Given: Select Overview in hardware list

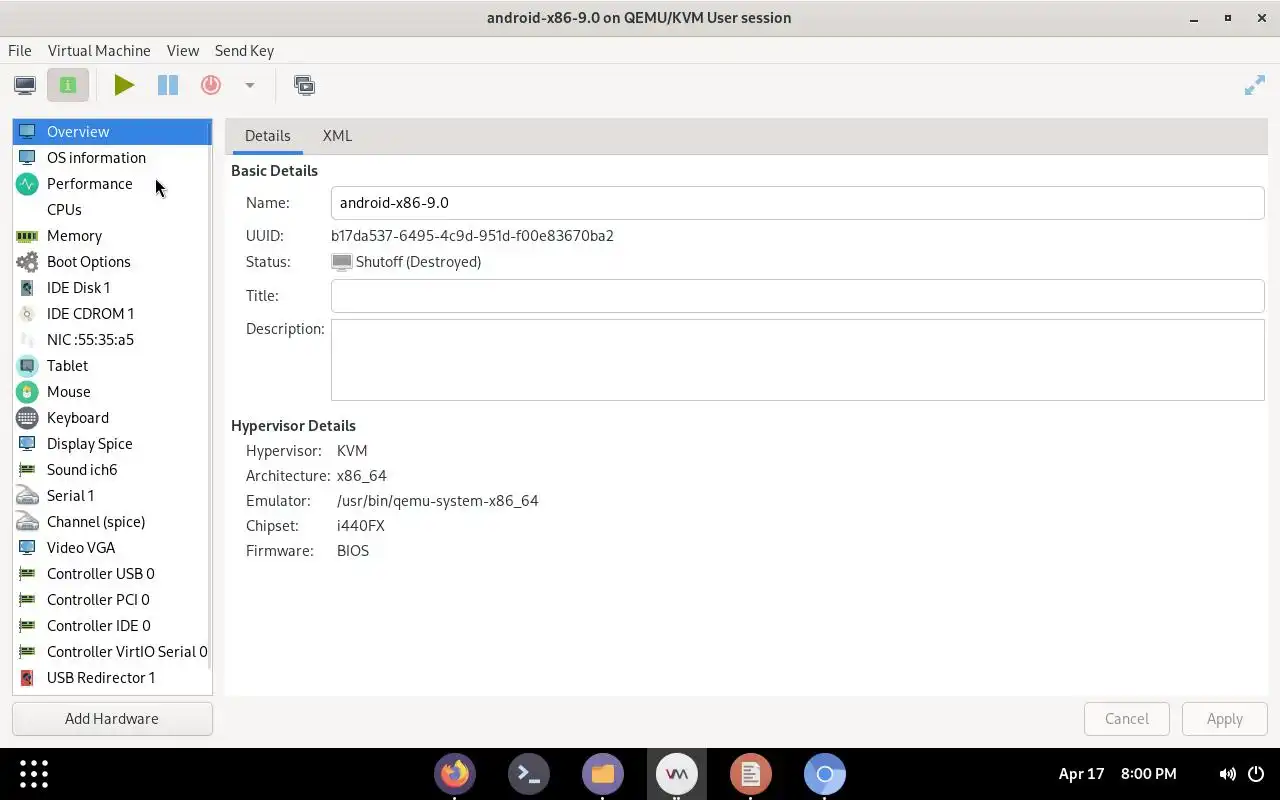Looking at the screenshot, I should pyautogui.click(x=111, y=131).
